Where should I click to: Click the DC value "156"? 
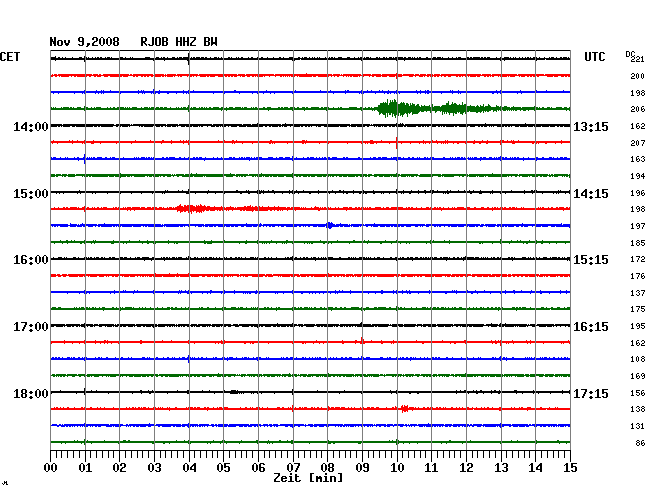638,393
